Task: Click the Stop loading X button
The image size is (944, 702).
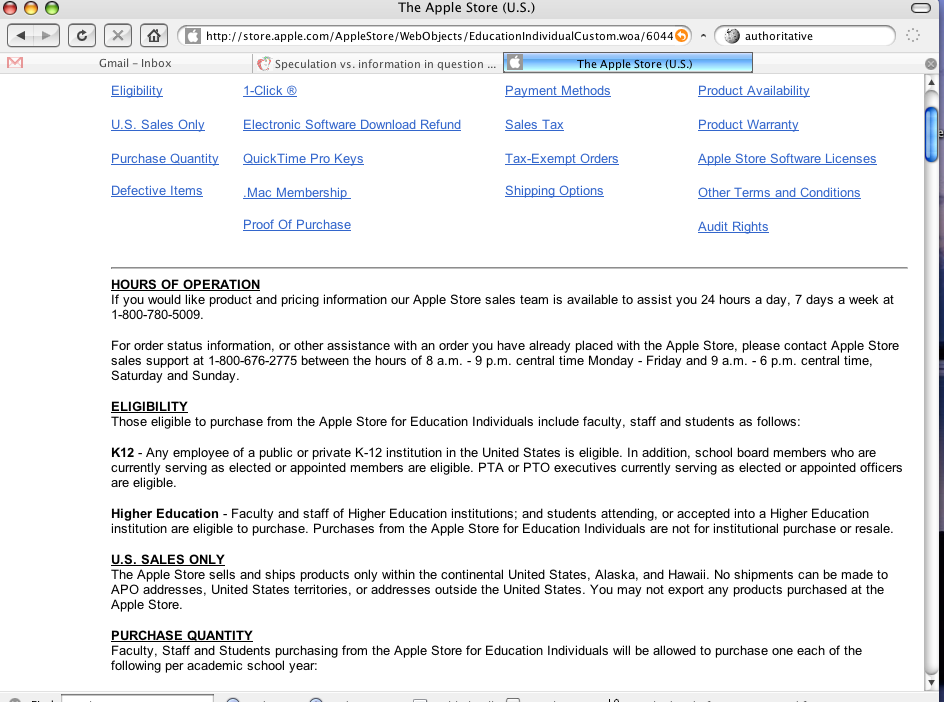Action: click(118, 36)
